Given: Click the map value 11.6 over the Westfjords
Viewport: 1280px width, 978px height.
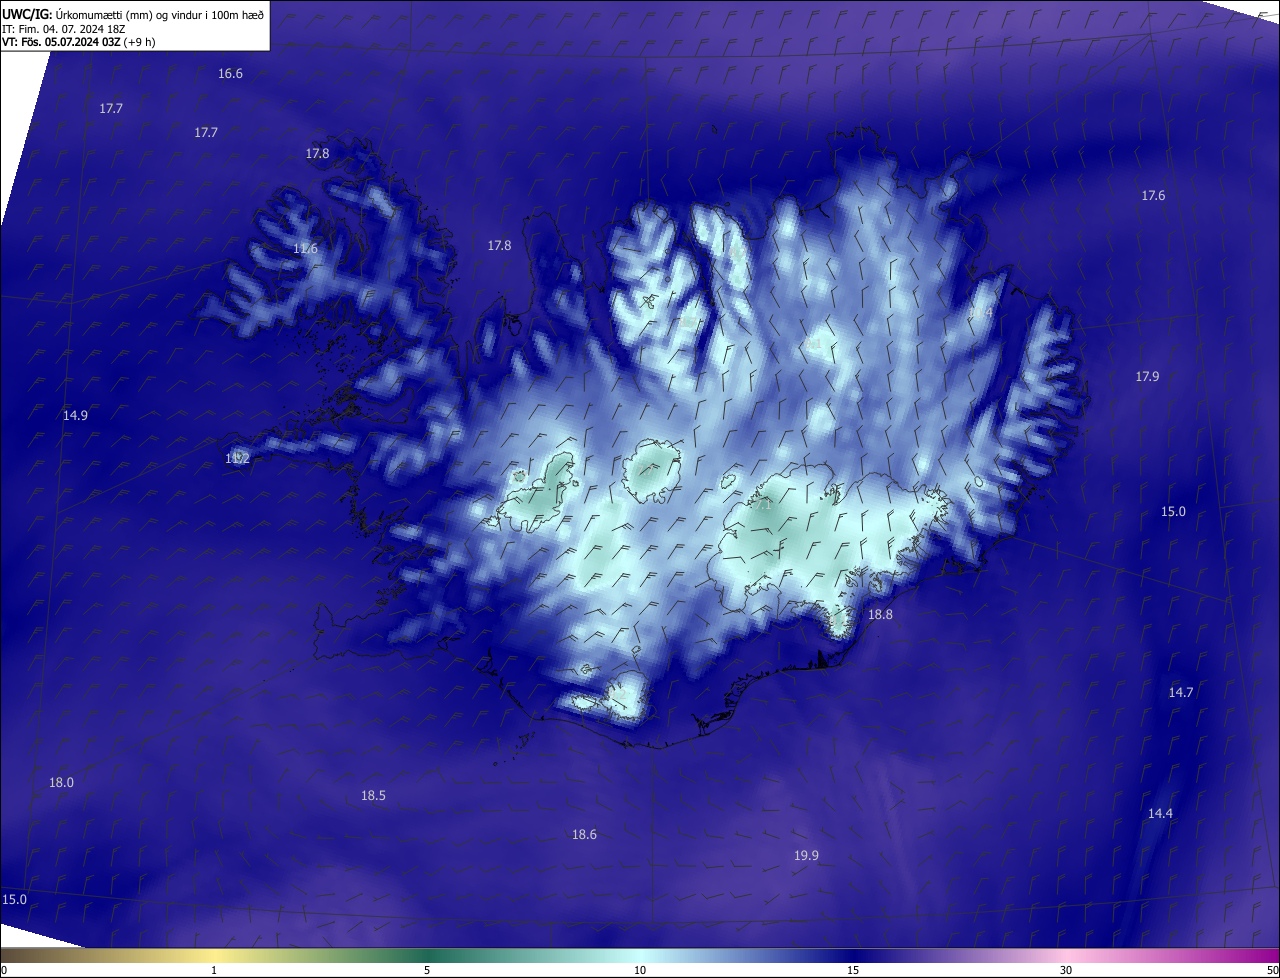Looking at the screenshot, I should point(305,249).
